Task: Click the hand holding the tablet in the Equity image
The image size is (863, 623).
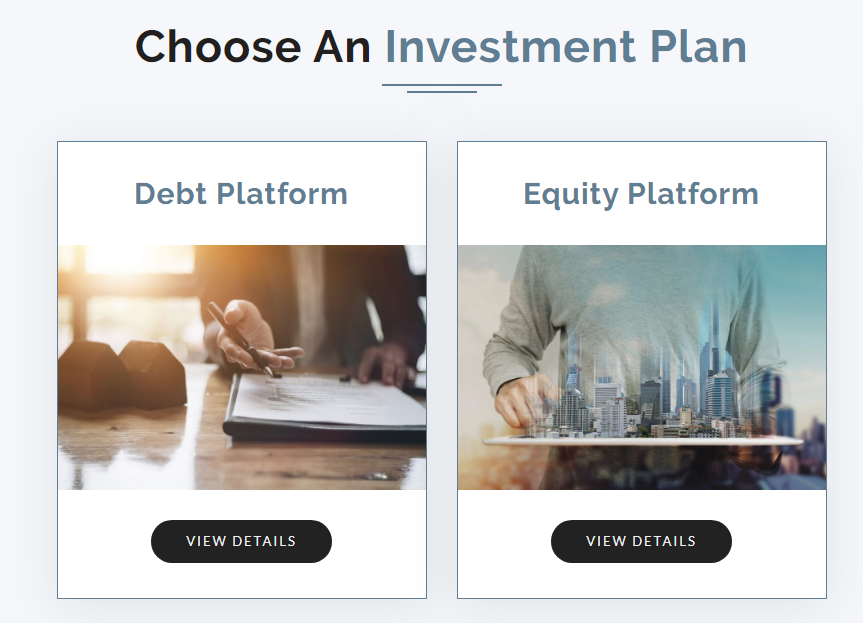Action: (x=520, y=400)
